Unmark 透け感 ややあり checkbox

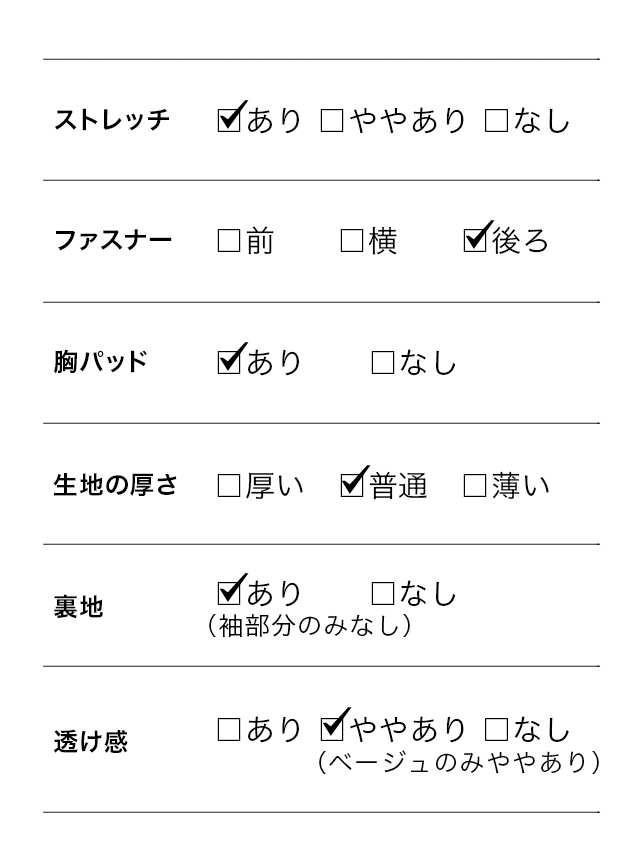332,729
